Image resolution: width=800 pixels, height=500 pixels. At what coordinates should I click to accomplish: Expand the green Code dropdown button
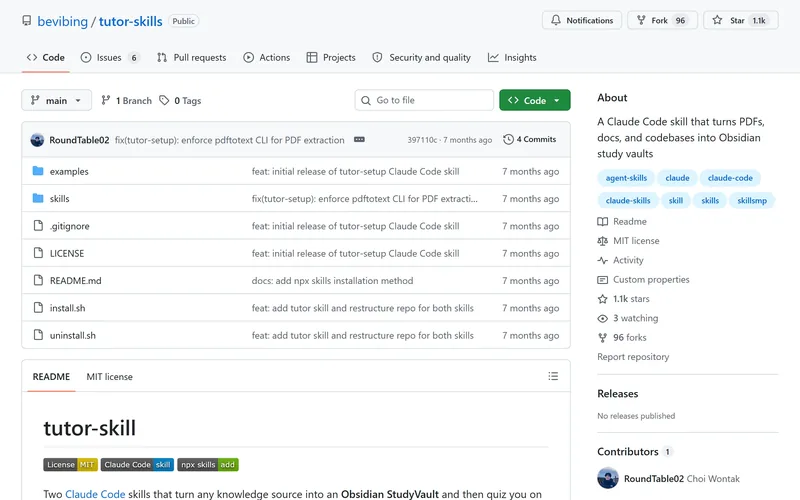[535, 101]
